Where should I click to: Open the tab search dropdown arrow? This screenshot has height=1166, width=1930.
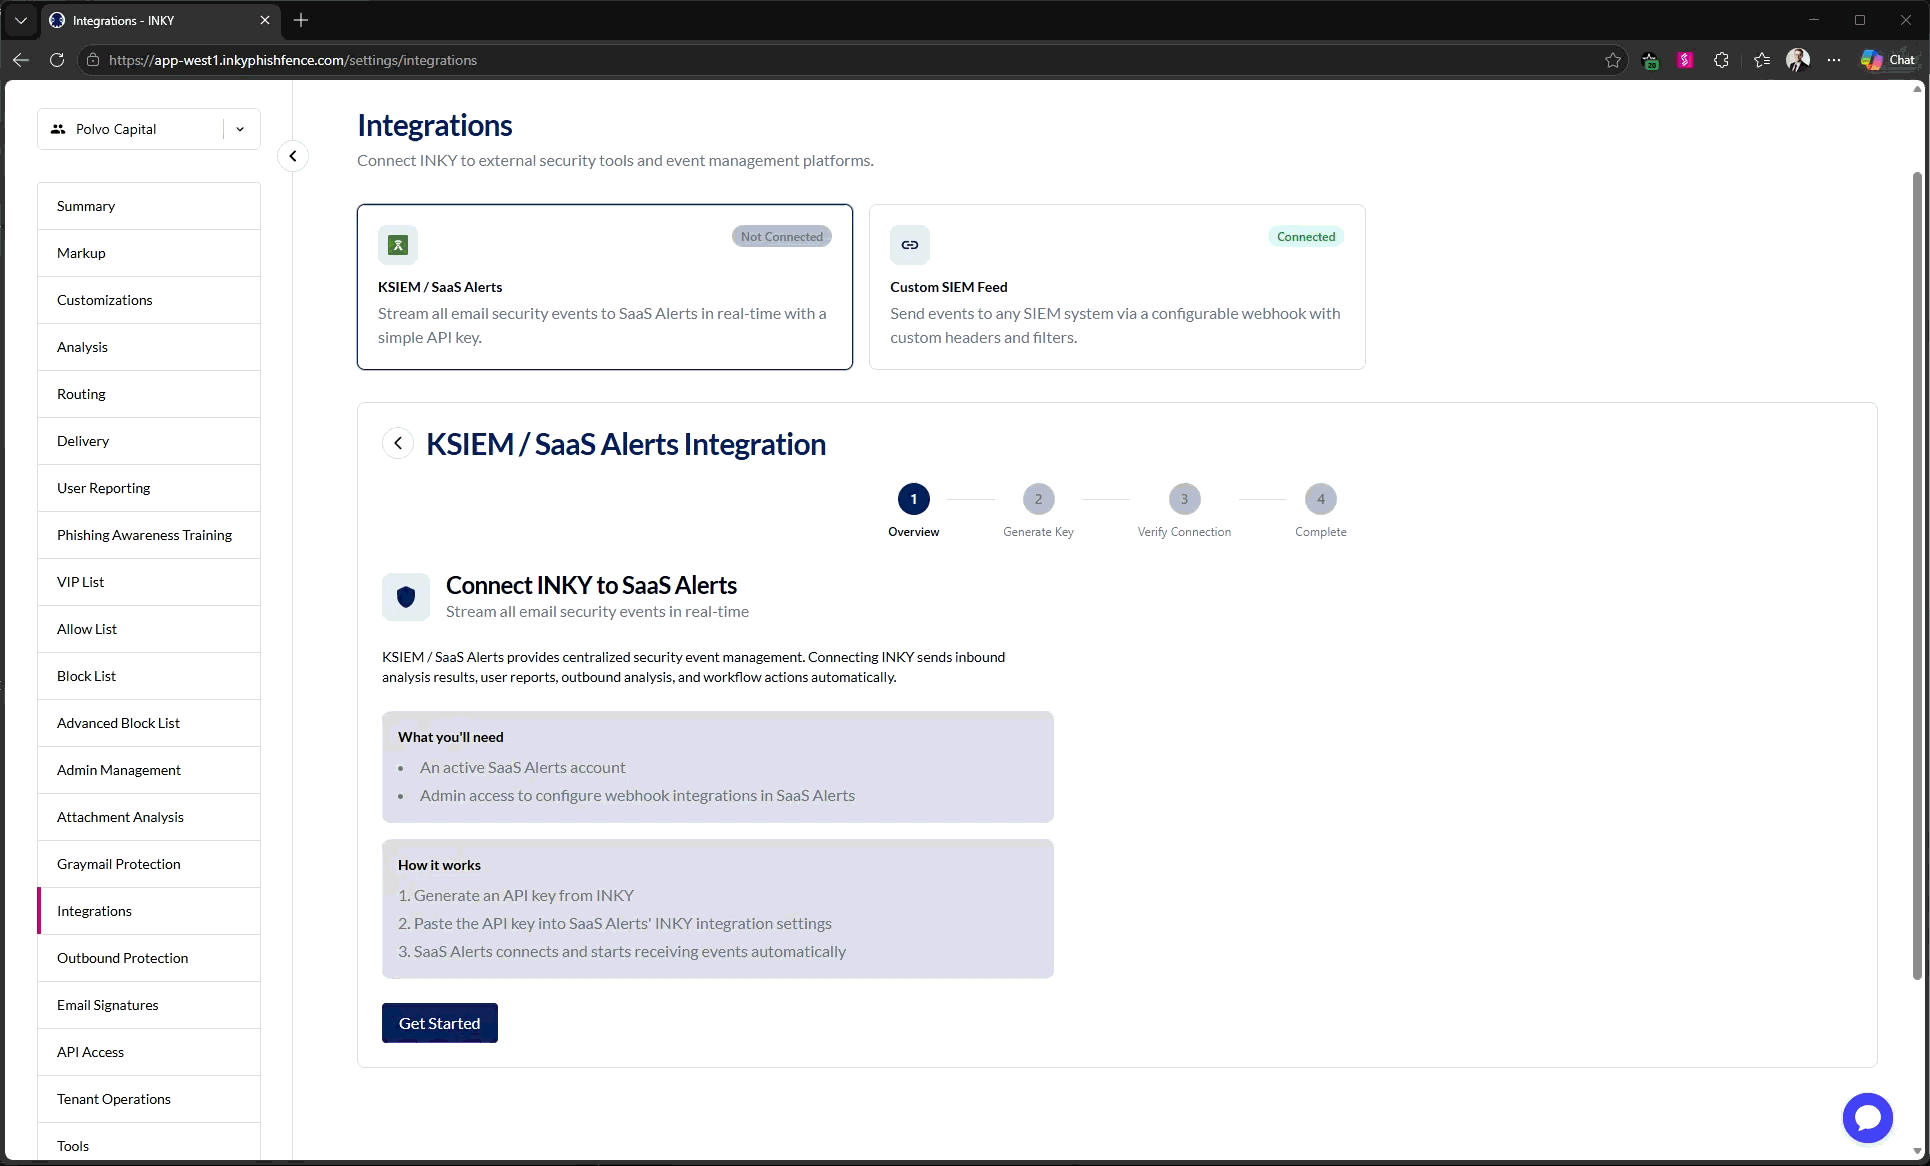click(x=21, y=20)
